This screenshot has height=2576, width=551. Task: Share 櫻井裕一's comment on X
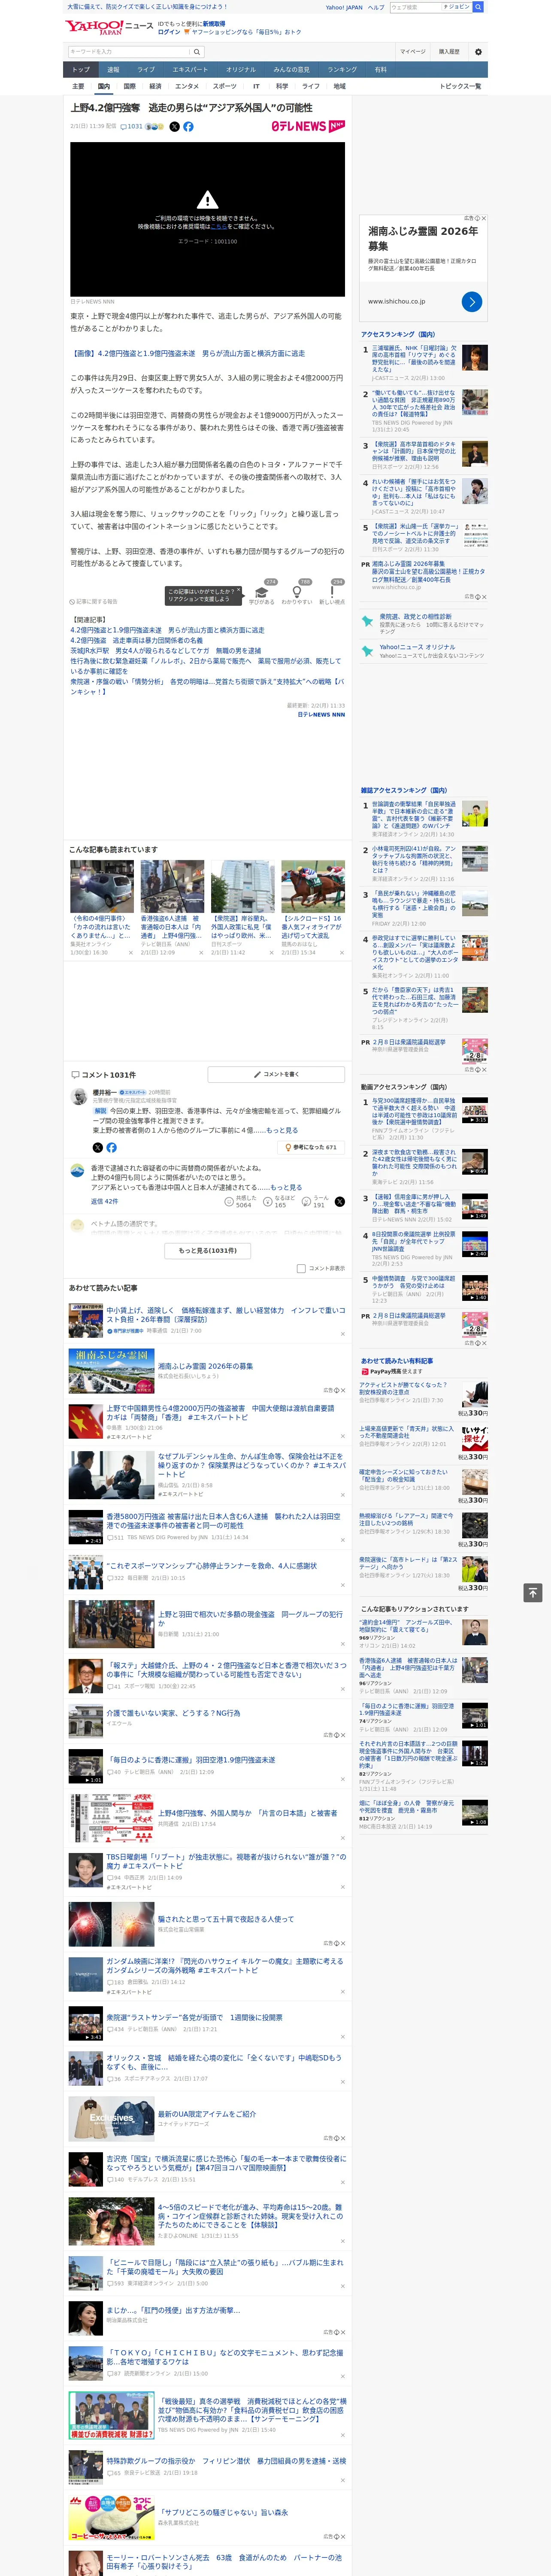click(x=98, y=1147)
